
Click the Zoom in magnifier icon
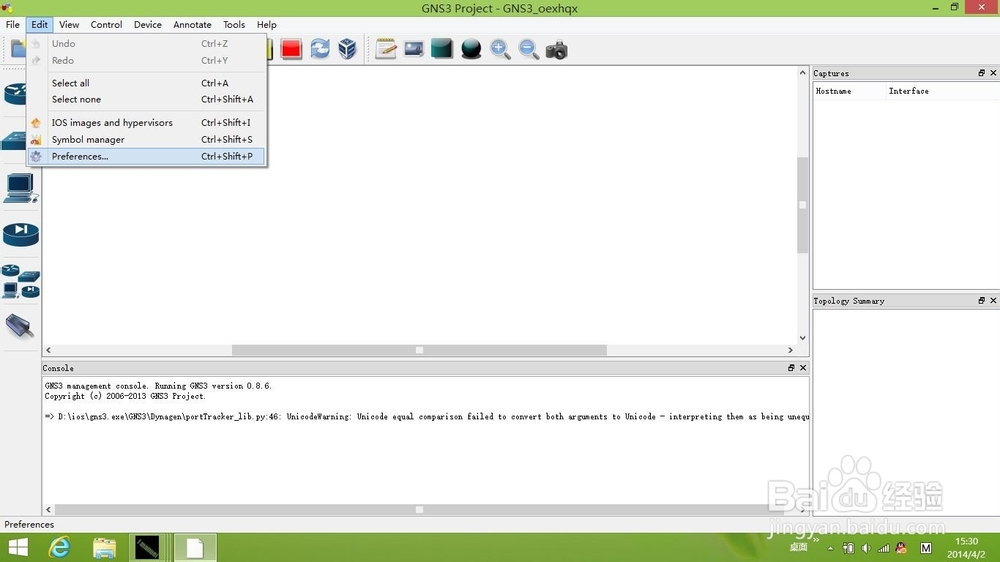(500, 49)
